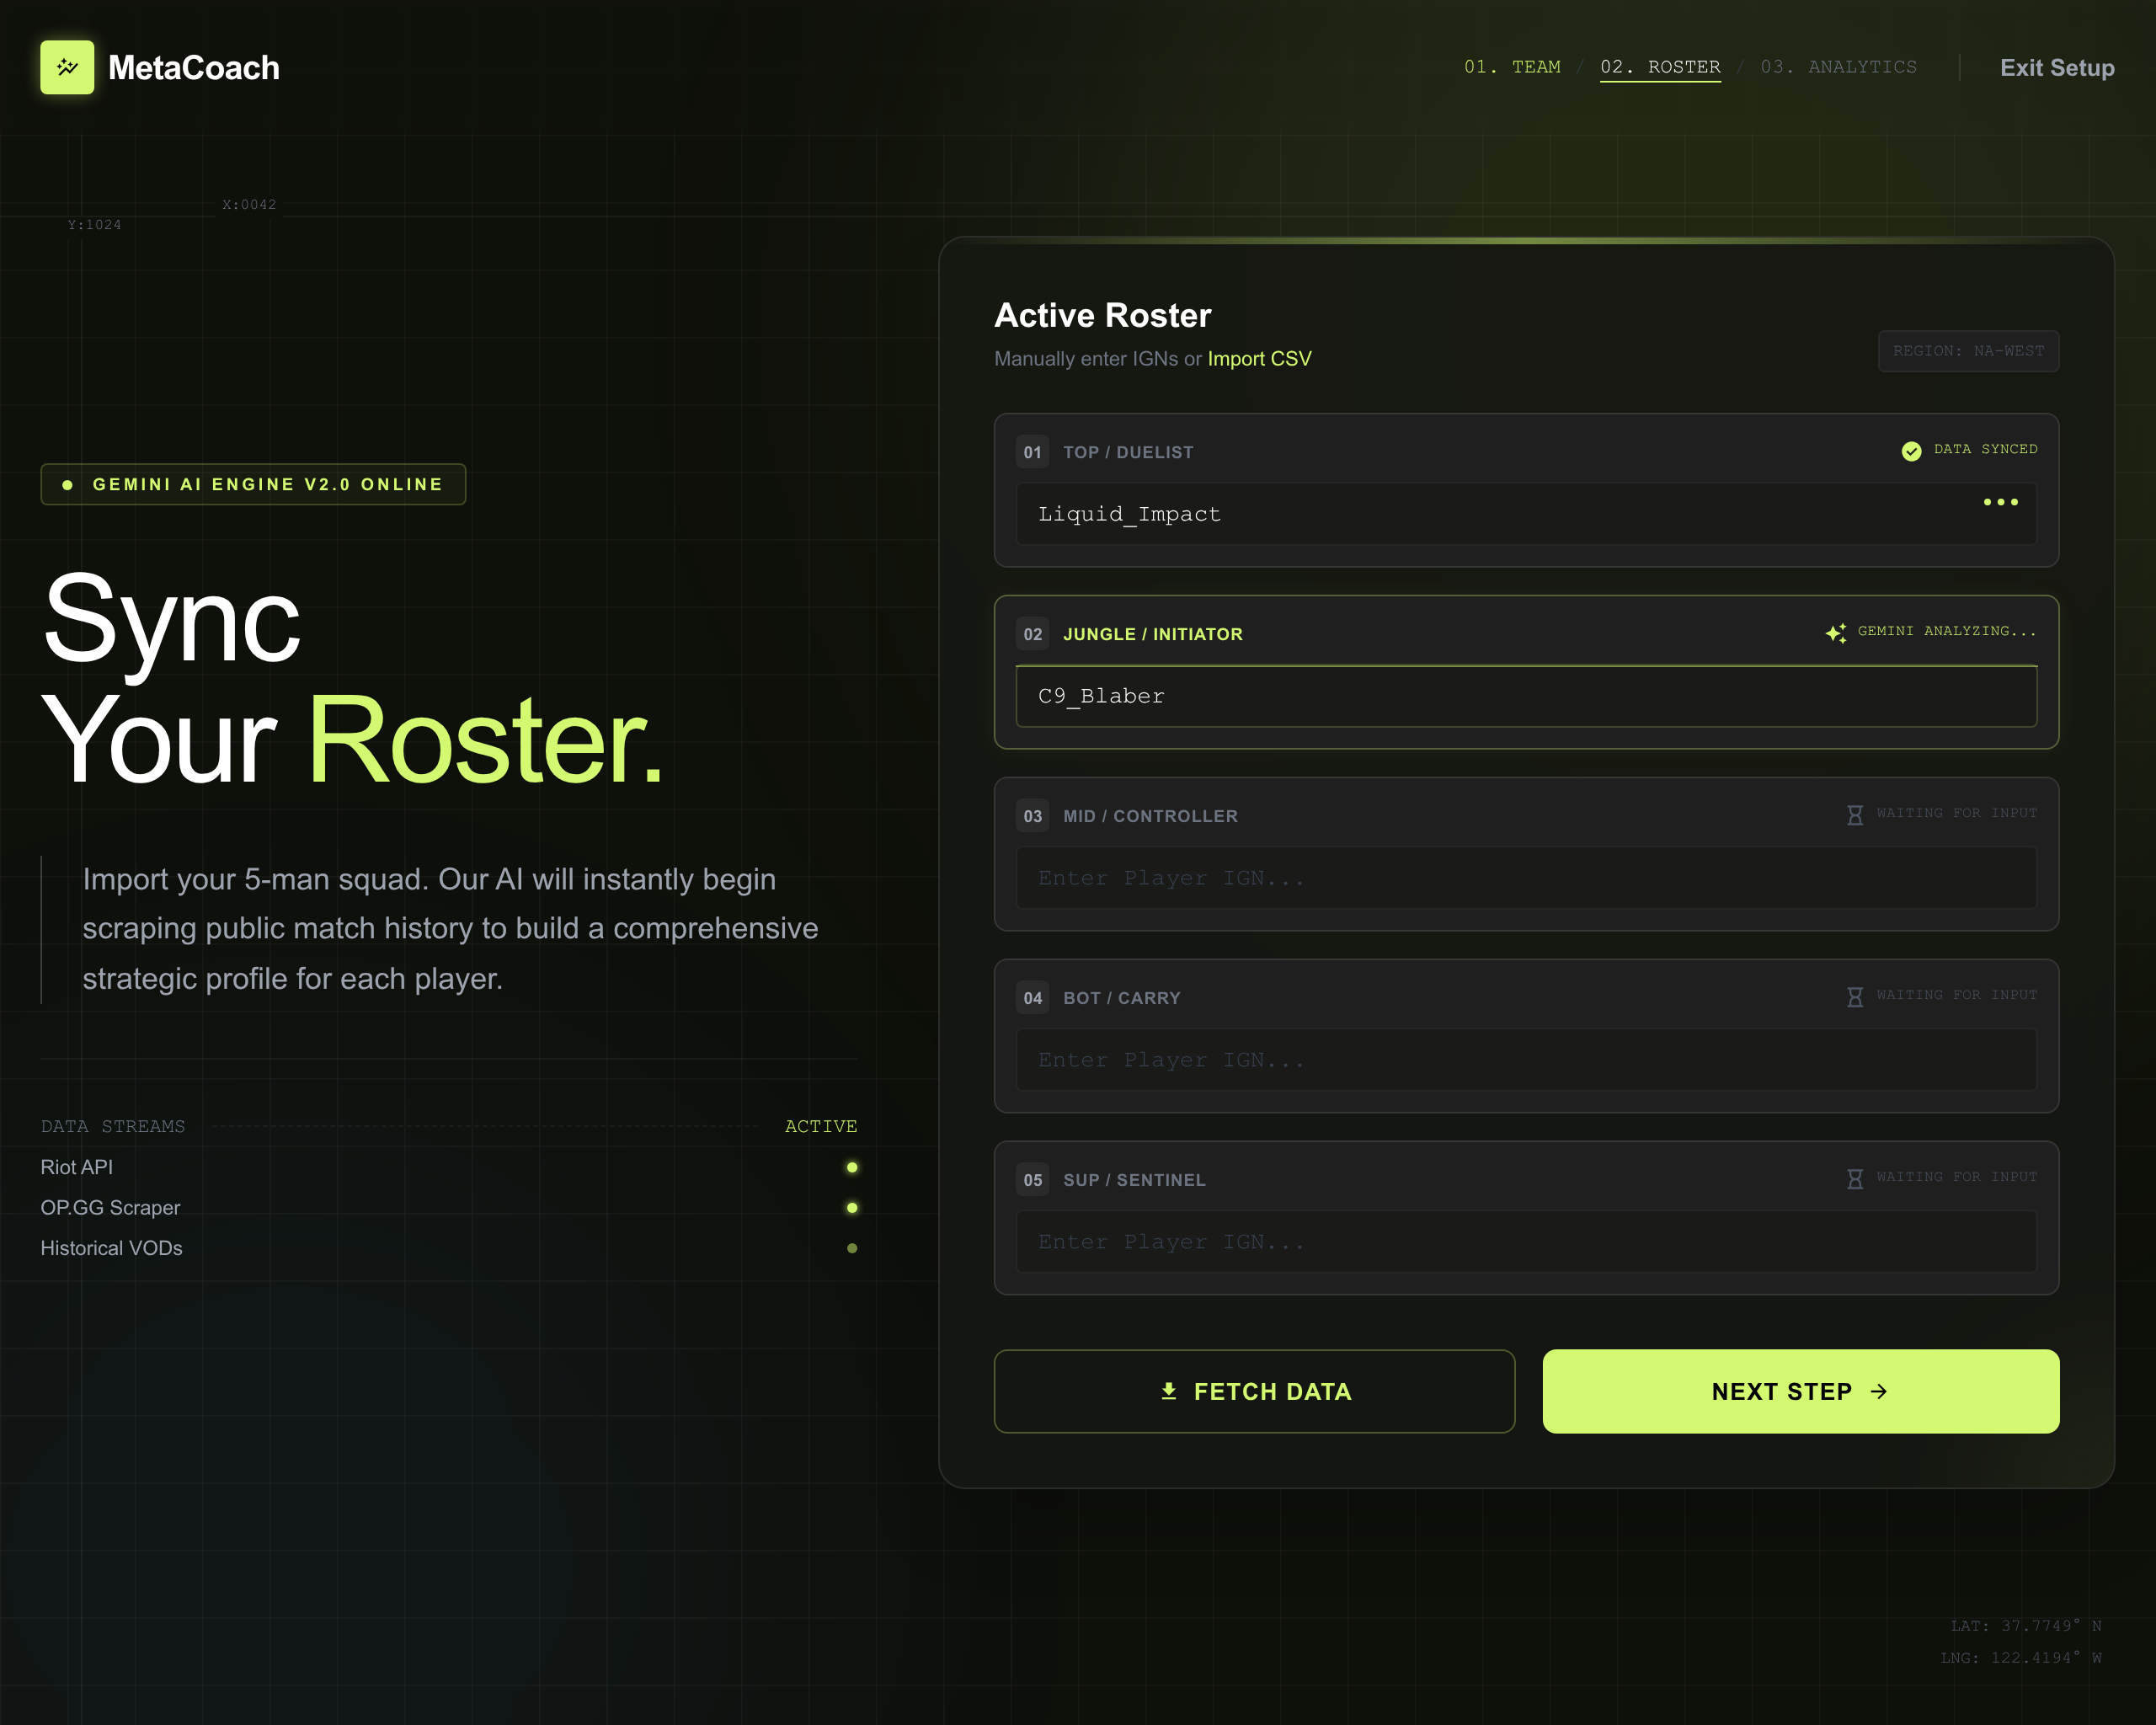Toggle the OP.GG Scraper stream indicator
2156x1725 pixels.
[852, 1208]
